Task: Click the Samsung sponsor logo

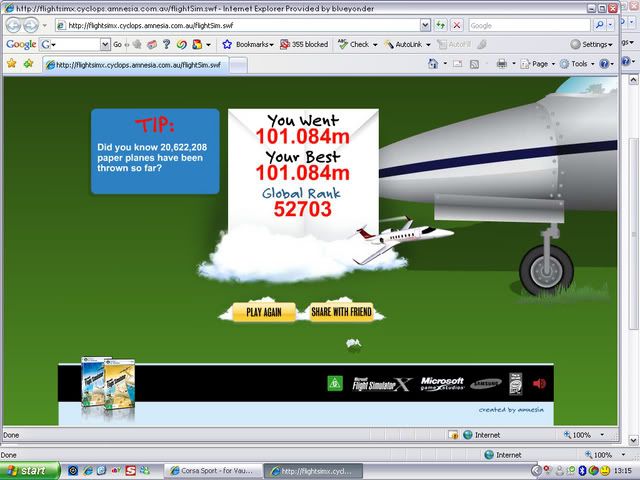Action: [486, 384]
